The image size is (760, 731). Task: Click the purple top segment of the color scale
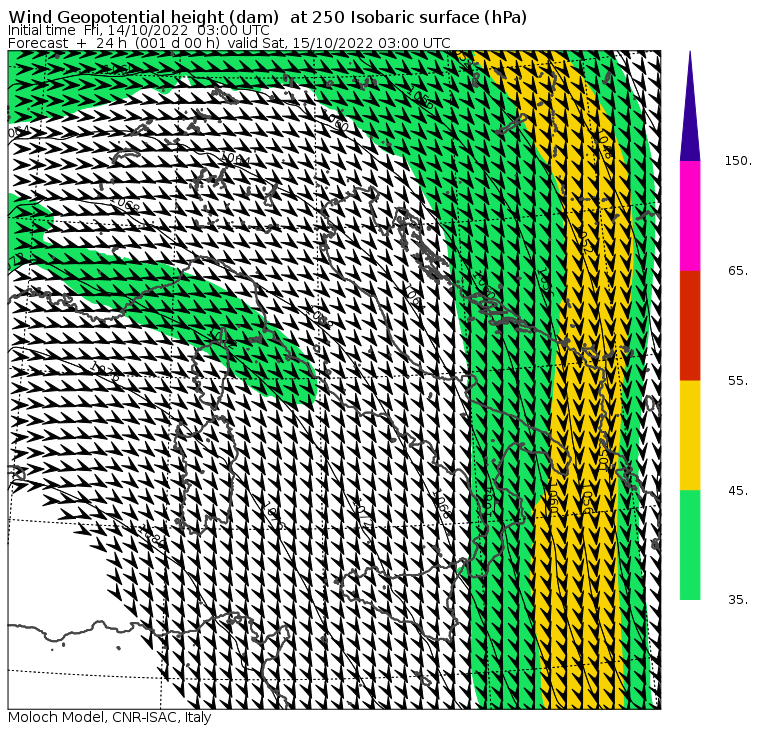tap(690, 114)
